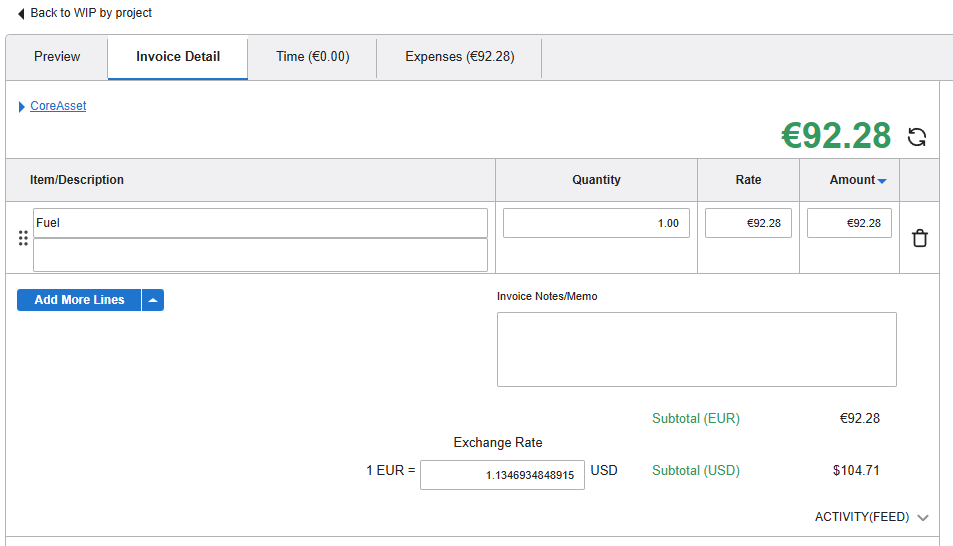The height and width of the screenshot is (546, 953).
Task: Click the back arrow icon beside WIP link
Action: (x=21, y=13)
